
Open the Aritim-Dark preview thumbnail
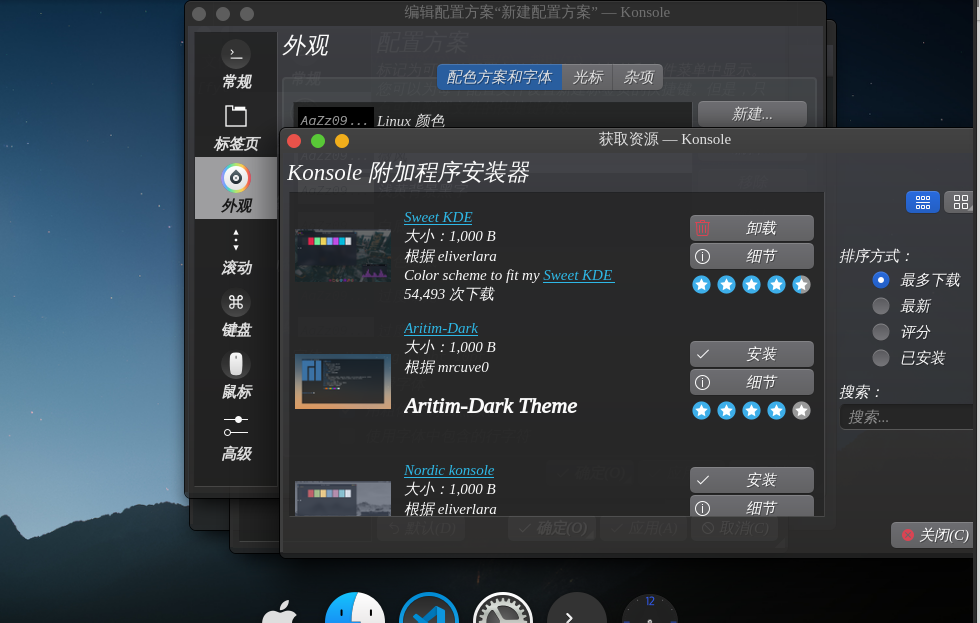point(343,382)
